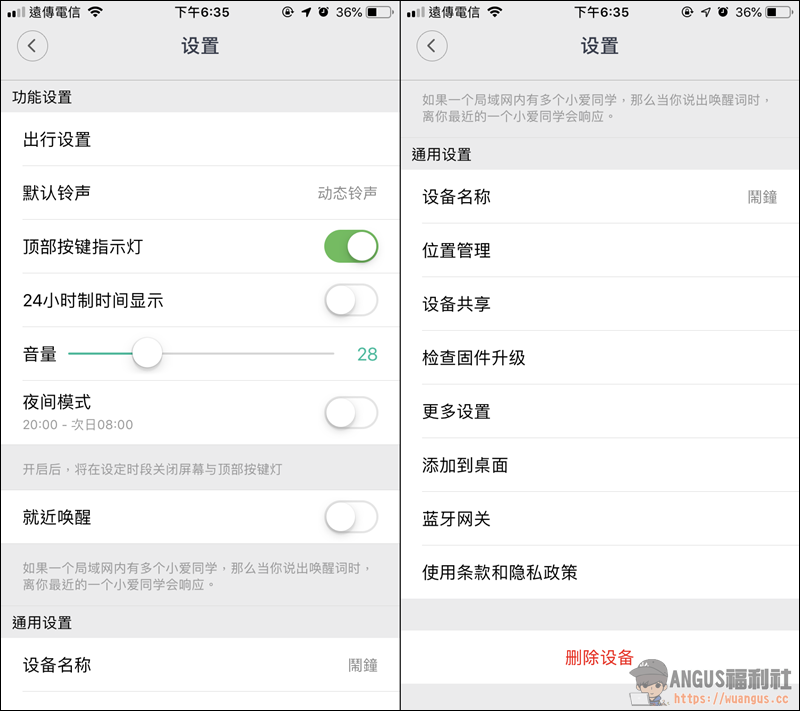Open 默认铃声 ringtone selection
Image resolution: width=800 pixels, height=711 pixels.
pyautogui.click(x=200, y=193)
